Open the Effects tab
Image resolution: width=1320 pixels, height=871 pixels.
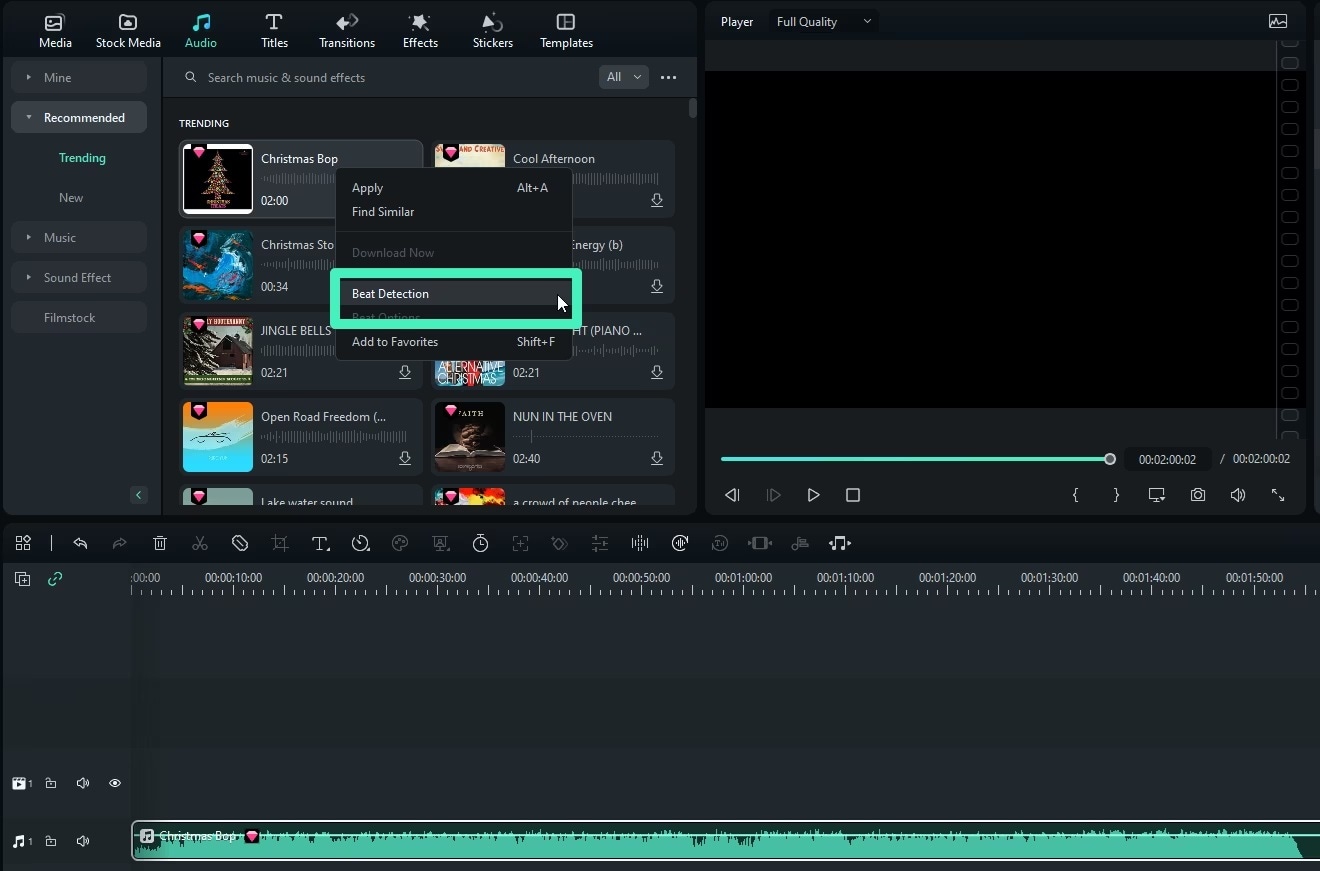click(x=420, y=31)
